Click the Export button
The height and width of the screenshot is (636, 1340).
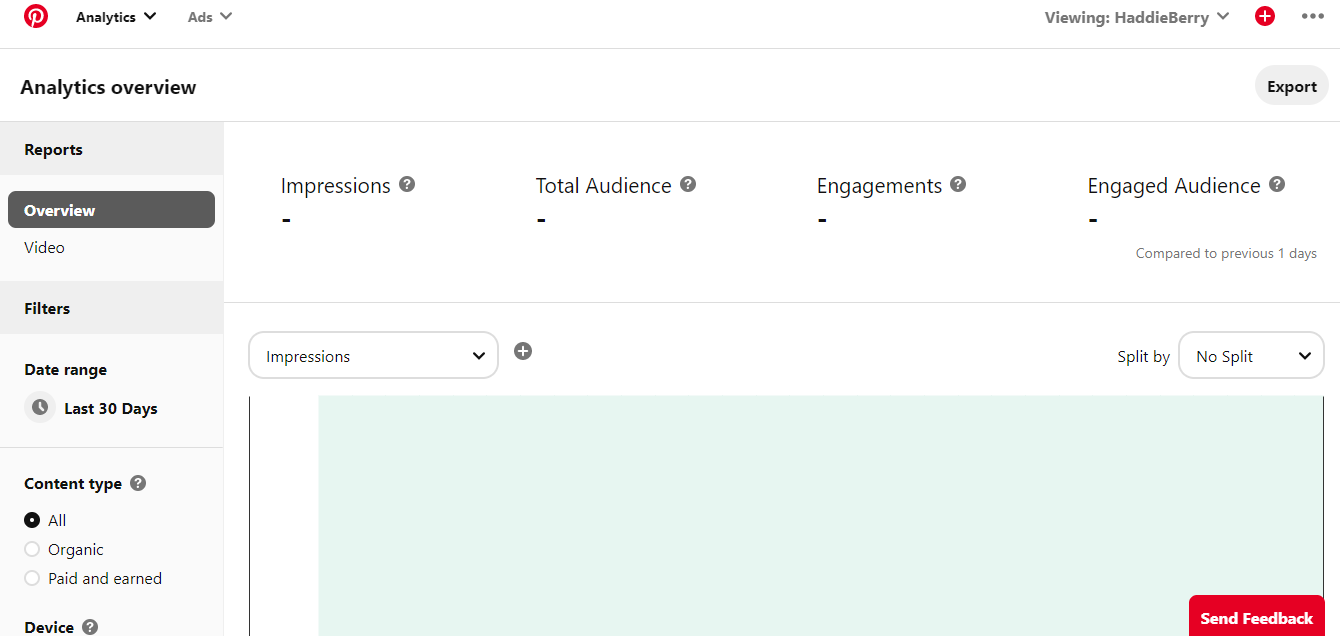(1291, 86)
